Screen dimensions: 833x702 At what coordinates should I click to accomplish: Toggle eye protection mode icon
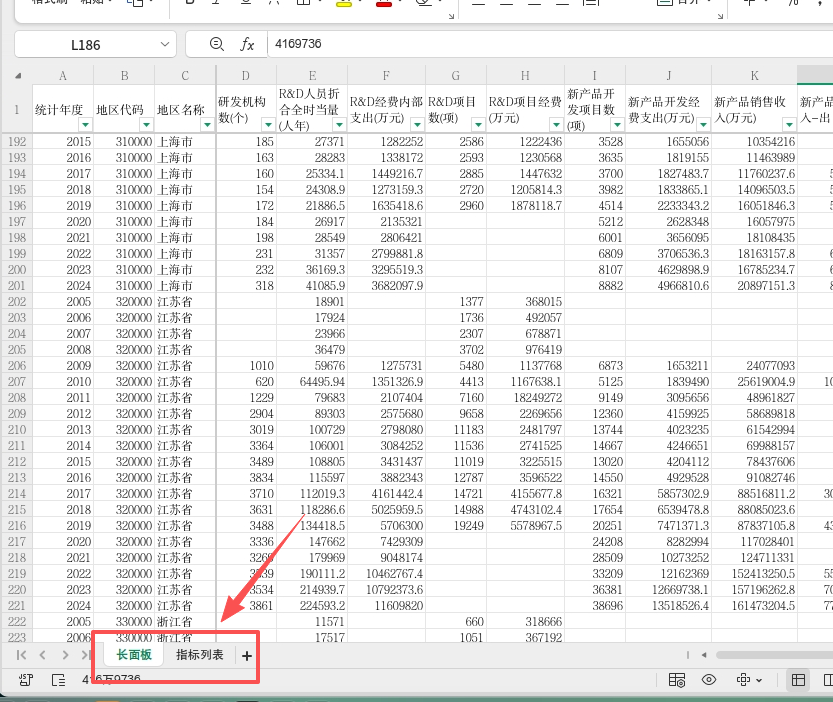[709, 680]
